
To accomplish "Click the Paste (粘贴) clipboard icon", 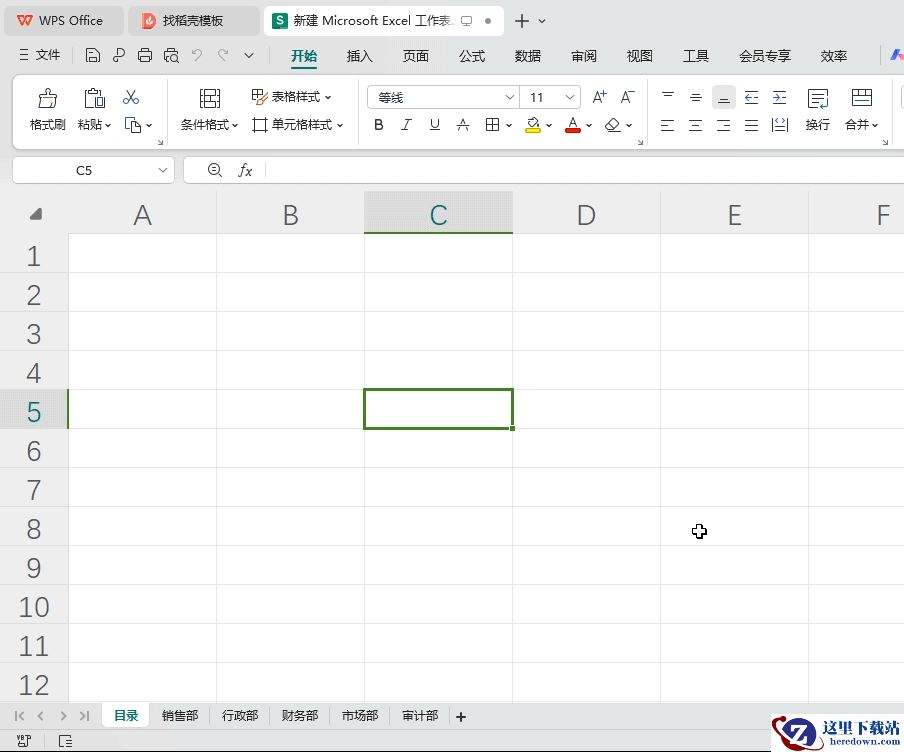I will pyautogui.click(x=95, y=99).
